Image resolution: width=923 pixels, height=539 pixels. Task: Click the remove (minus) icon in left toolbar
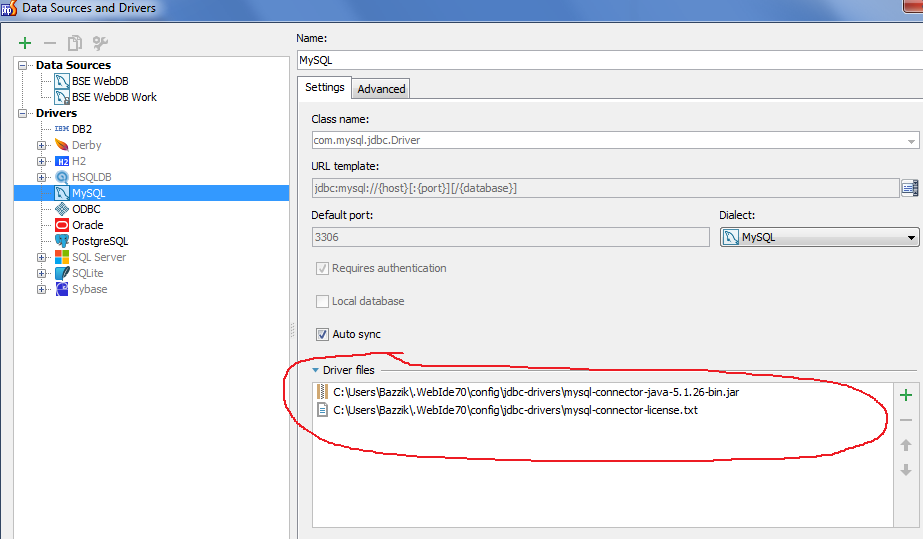pos(50,43)
